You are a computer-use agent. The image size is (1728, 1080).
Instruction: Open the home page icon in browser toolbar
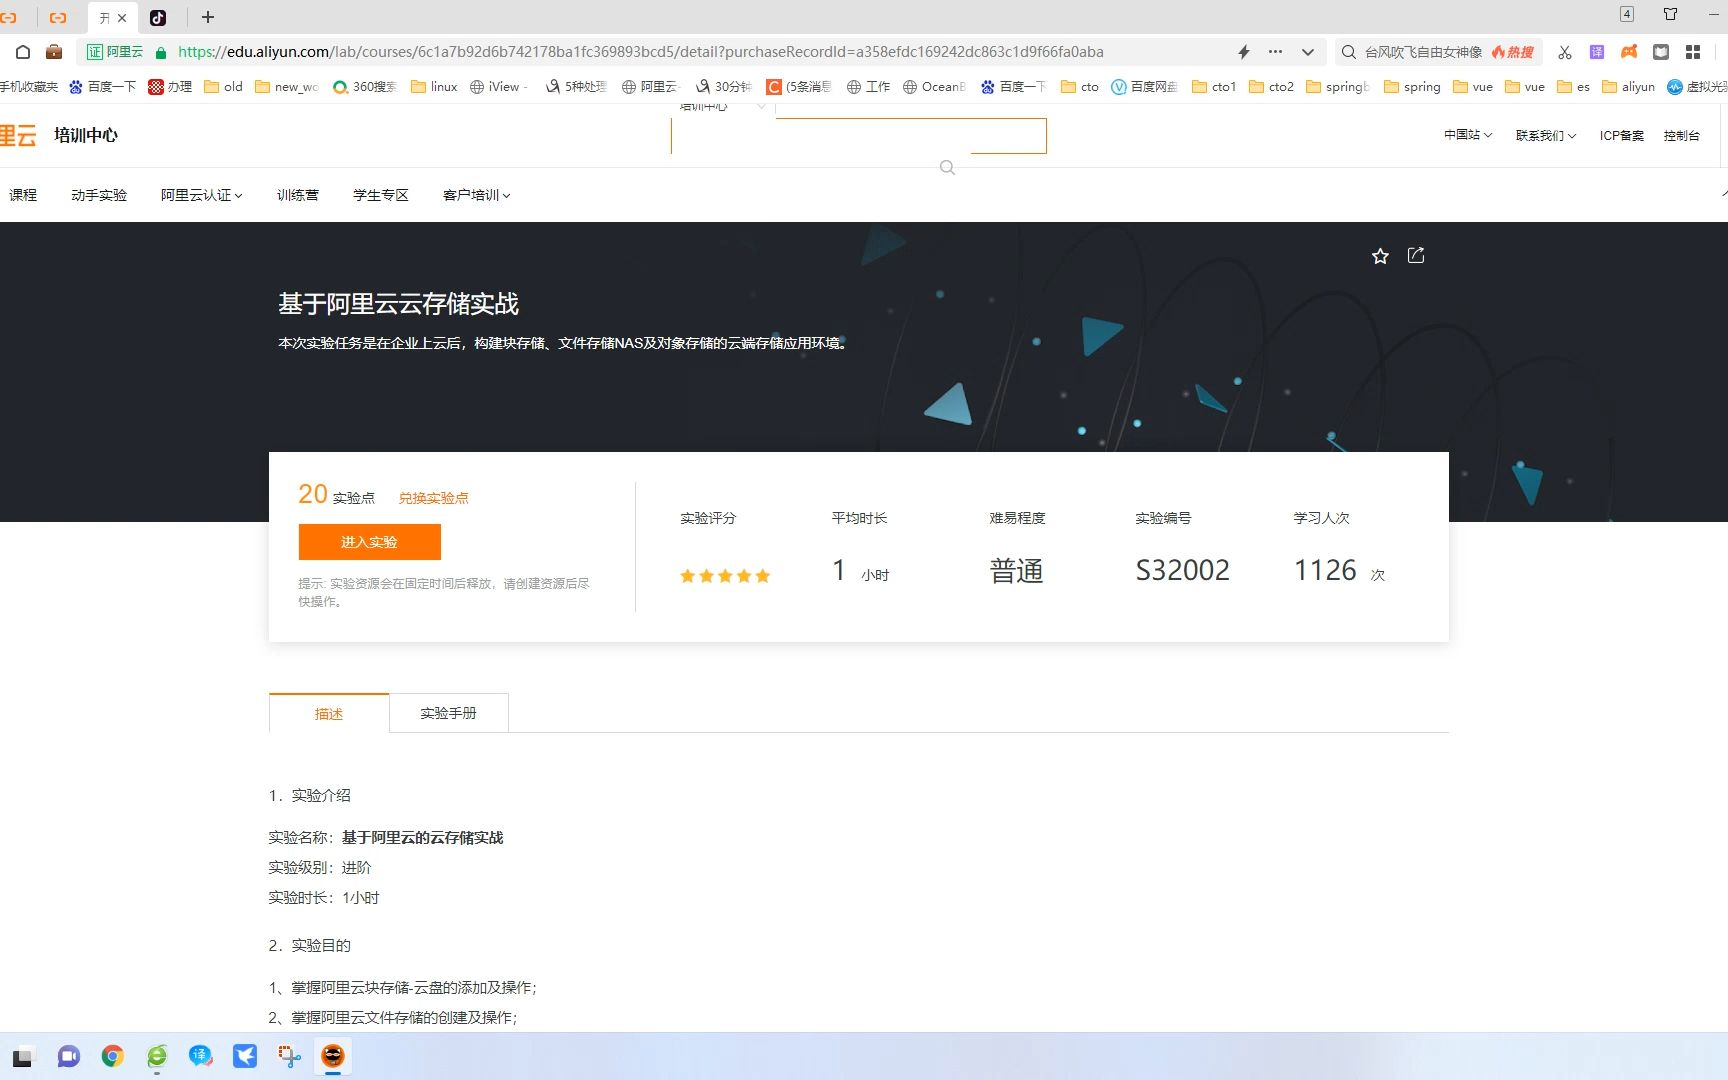tap(23, 52)
